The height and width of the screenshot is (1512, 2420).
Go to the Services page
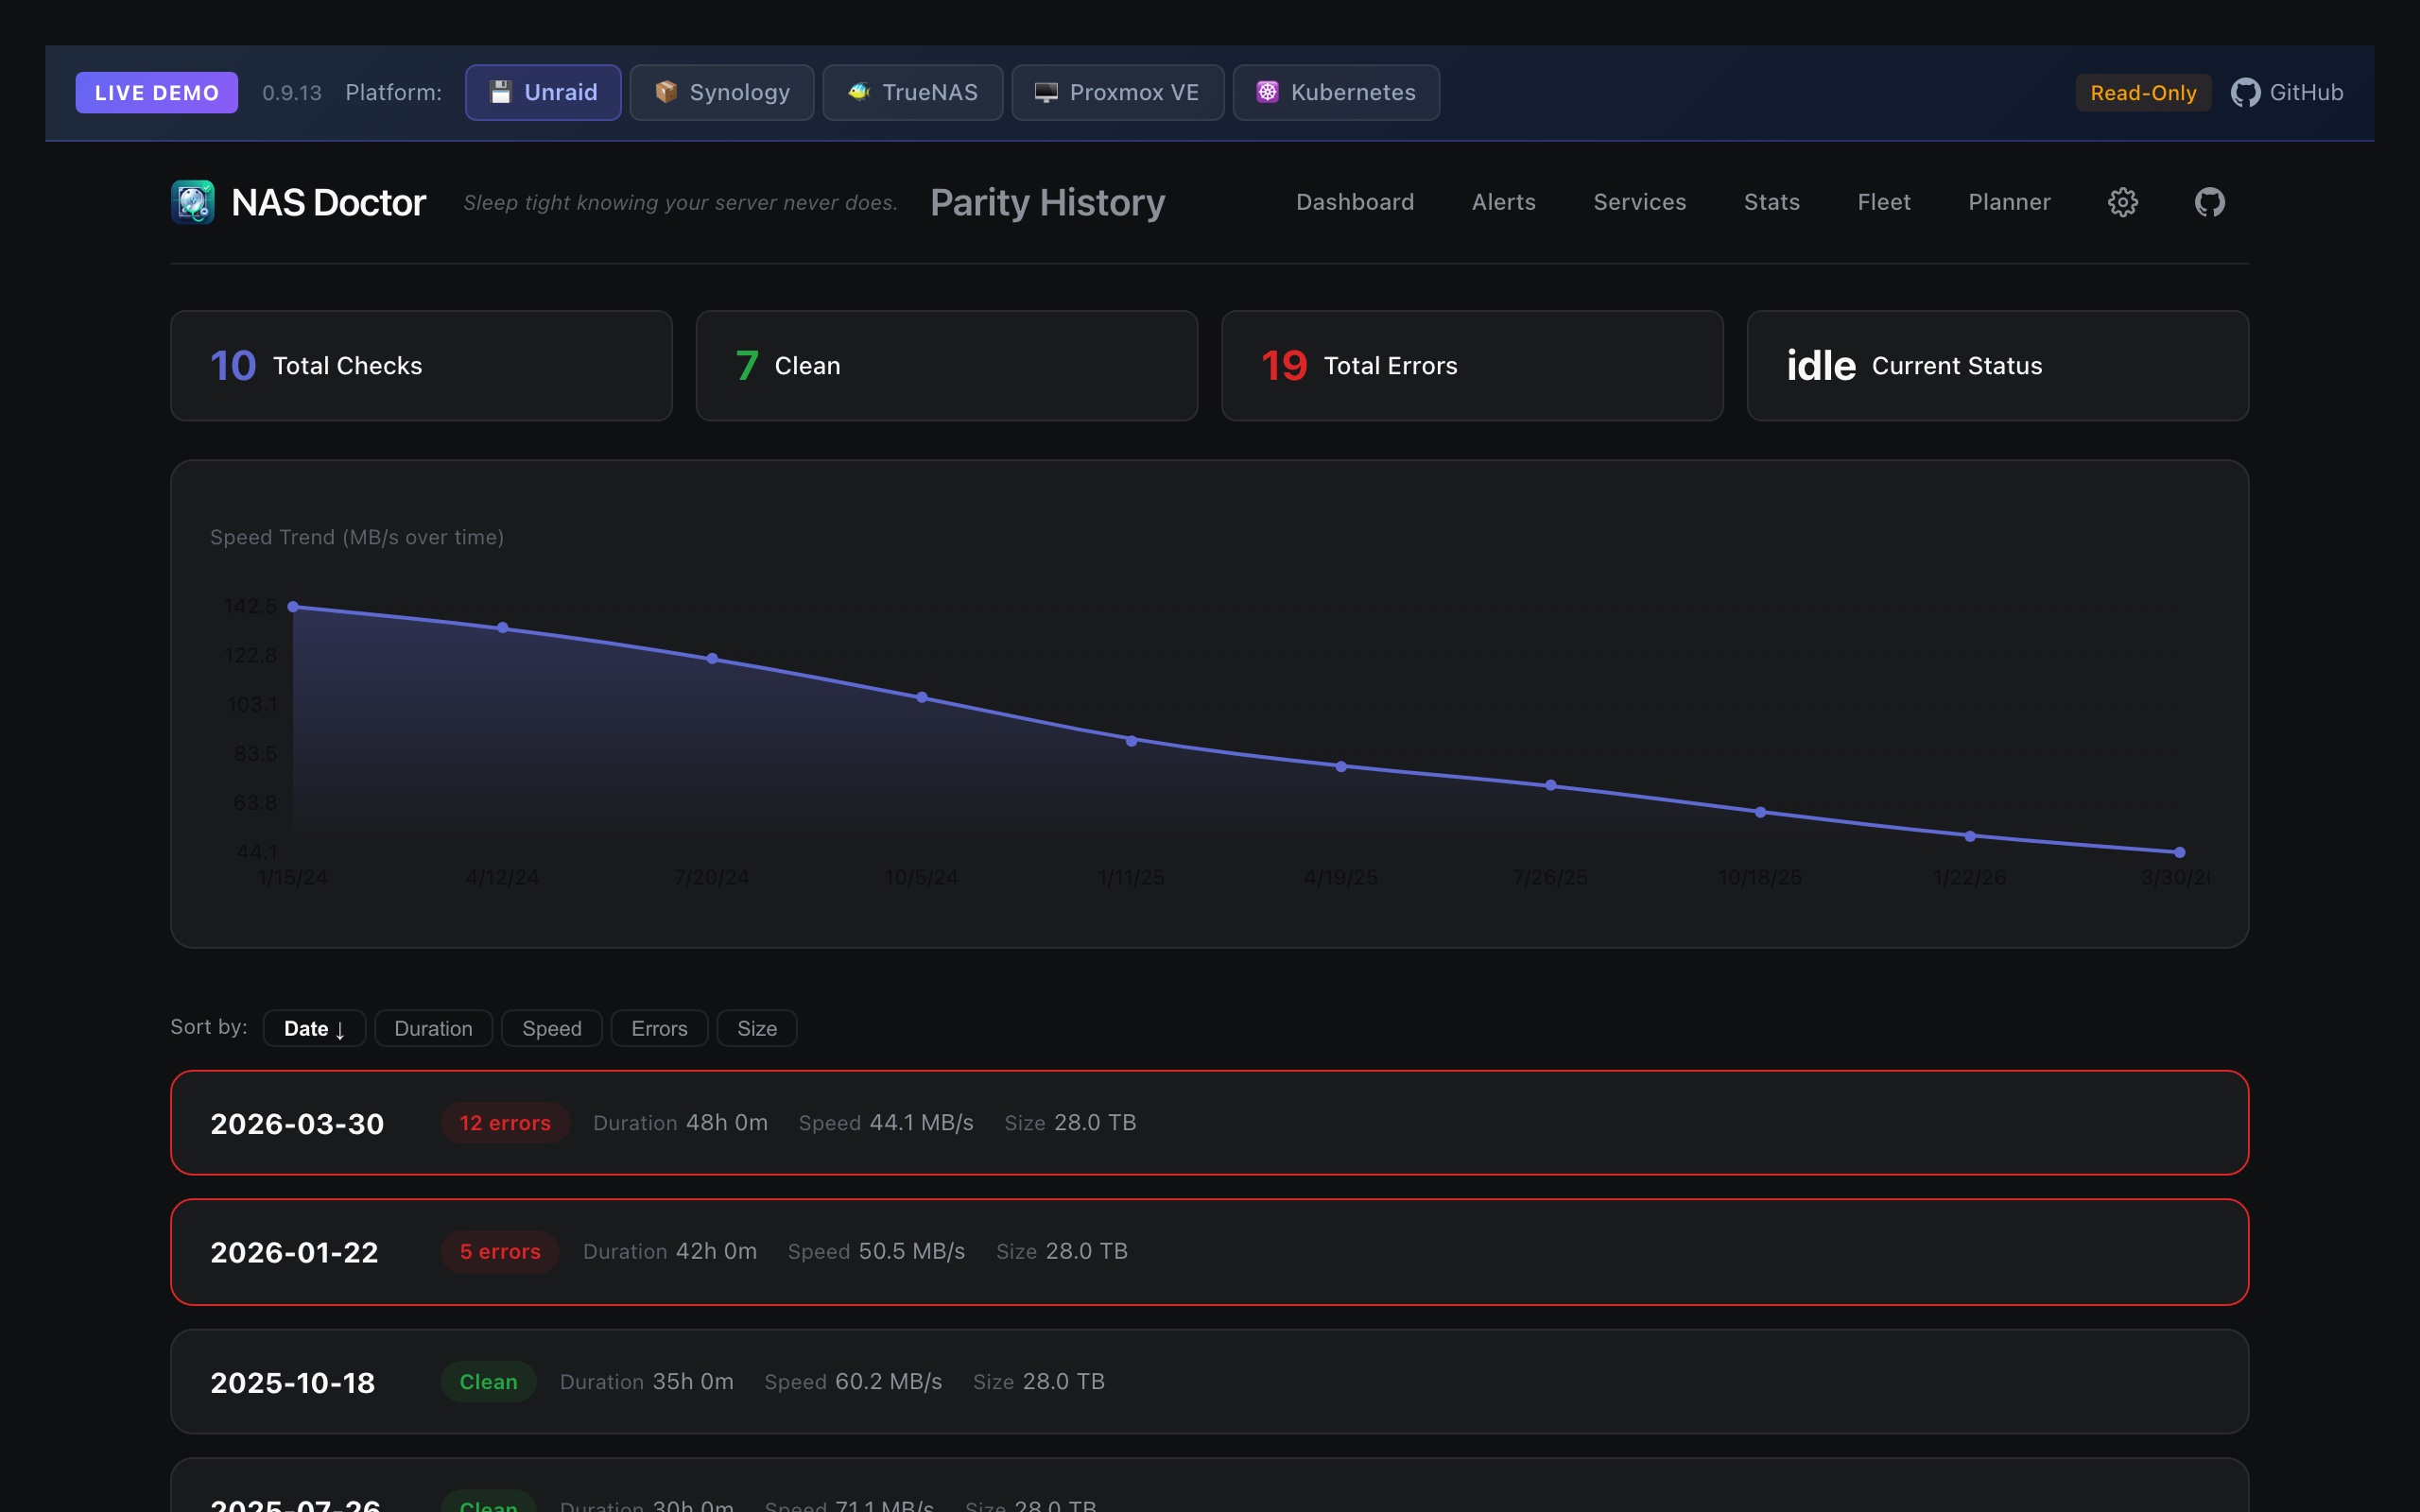point(1640,202)
